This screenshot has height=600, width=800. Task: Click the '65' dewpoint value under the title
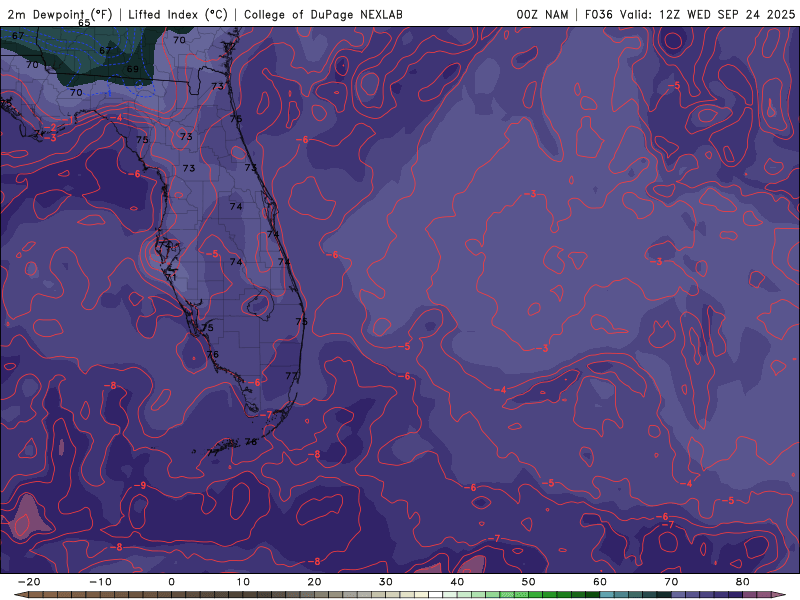pos(84,23)
